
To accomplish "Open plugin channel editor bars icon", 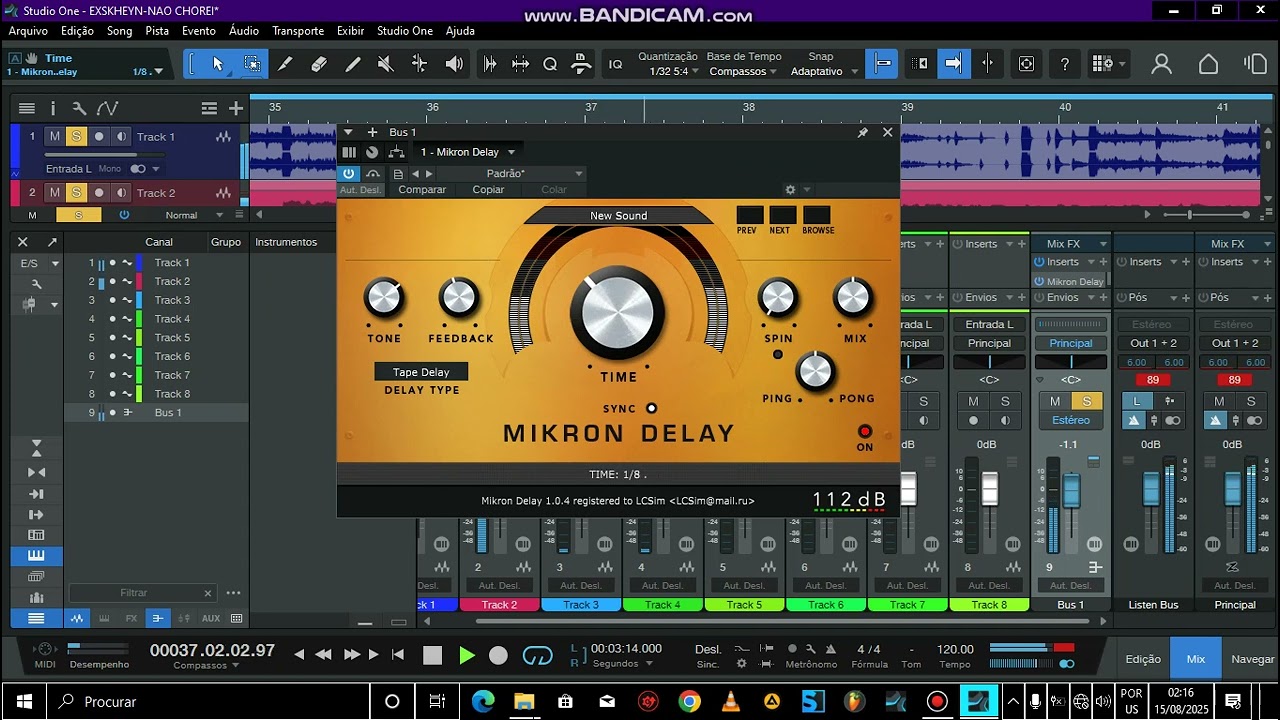I will (349, 152).
